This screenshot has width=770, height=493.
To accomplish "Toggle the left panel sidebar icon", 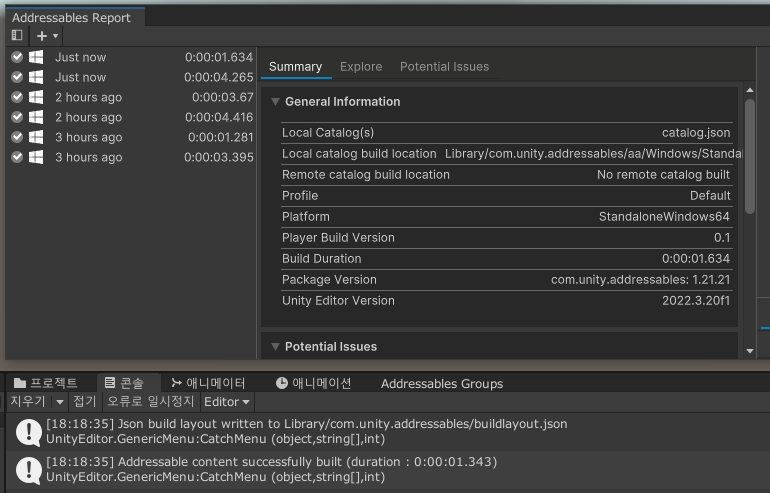I will tap(17, 35).
